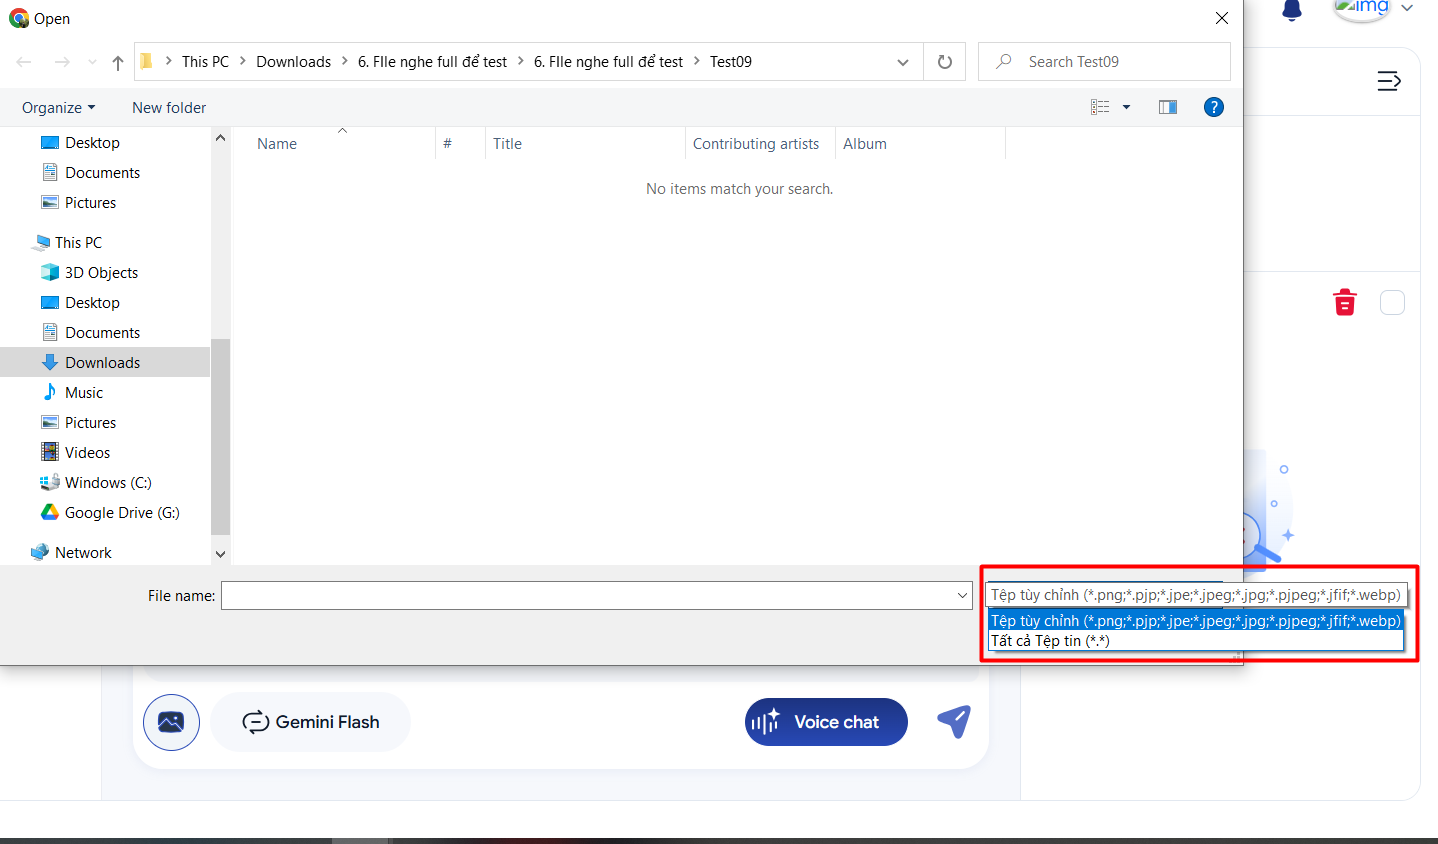Open the change view options dropdown arrow
This screenshot has height=844, width=1438.
tap(1126, 107)
